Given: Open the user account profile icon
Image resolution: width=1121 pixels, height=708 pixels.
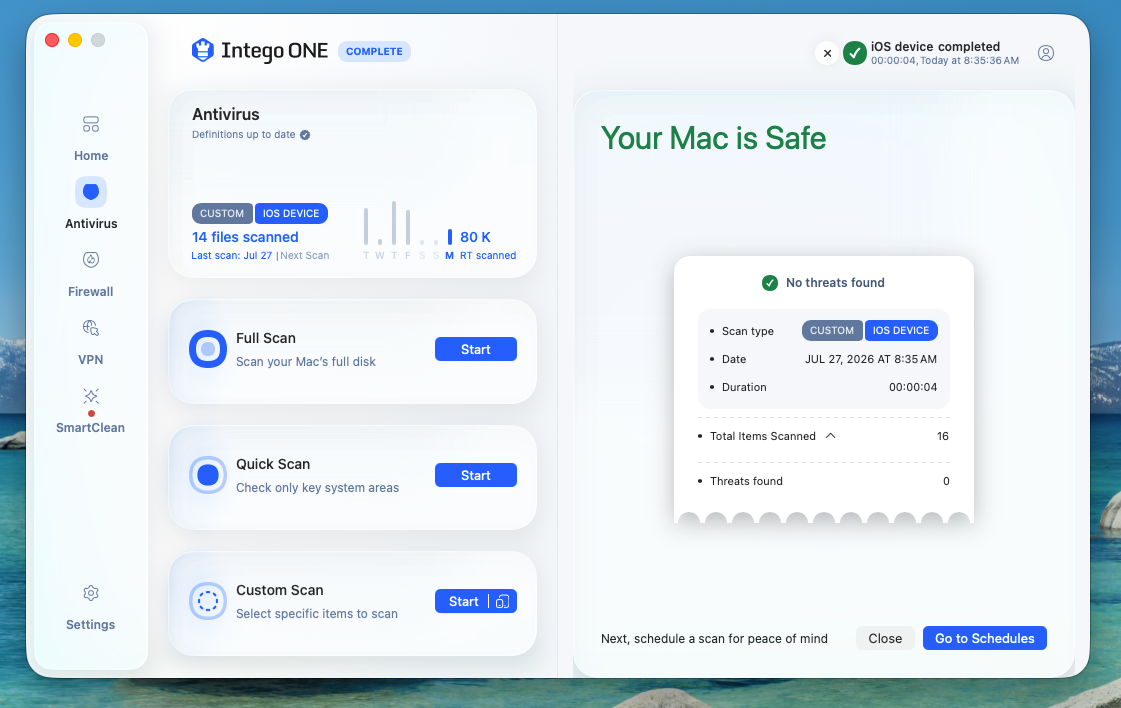Looking at the screenshot, I should coord(1045,53).
